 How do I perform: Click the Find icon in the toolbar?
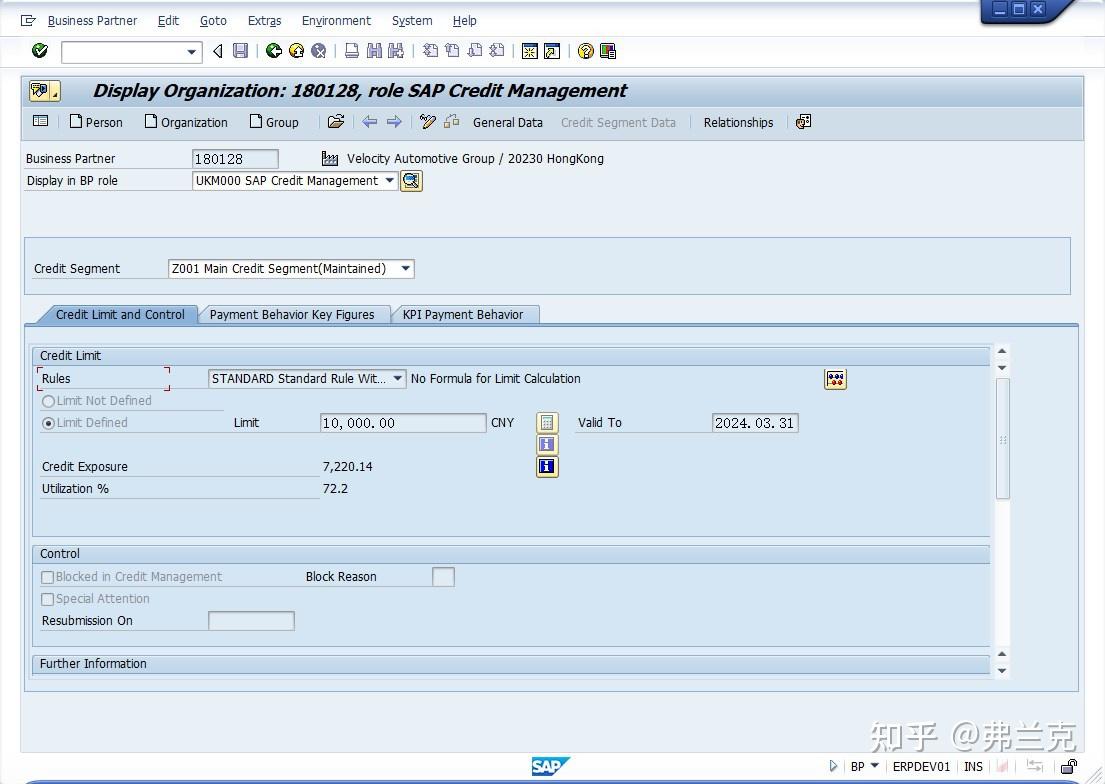coord(374,51)
